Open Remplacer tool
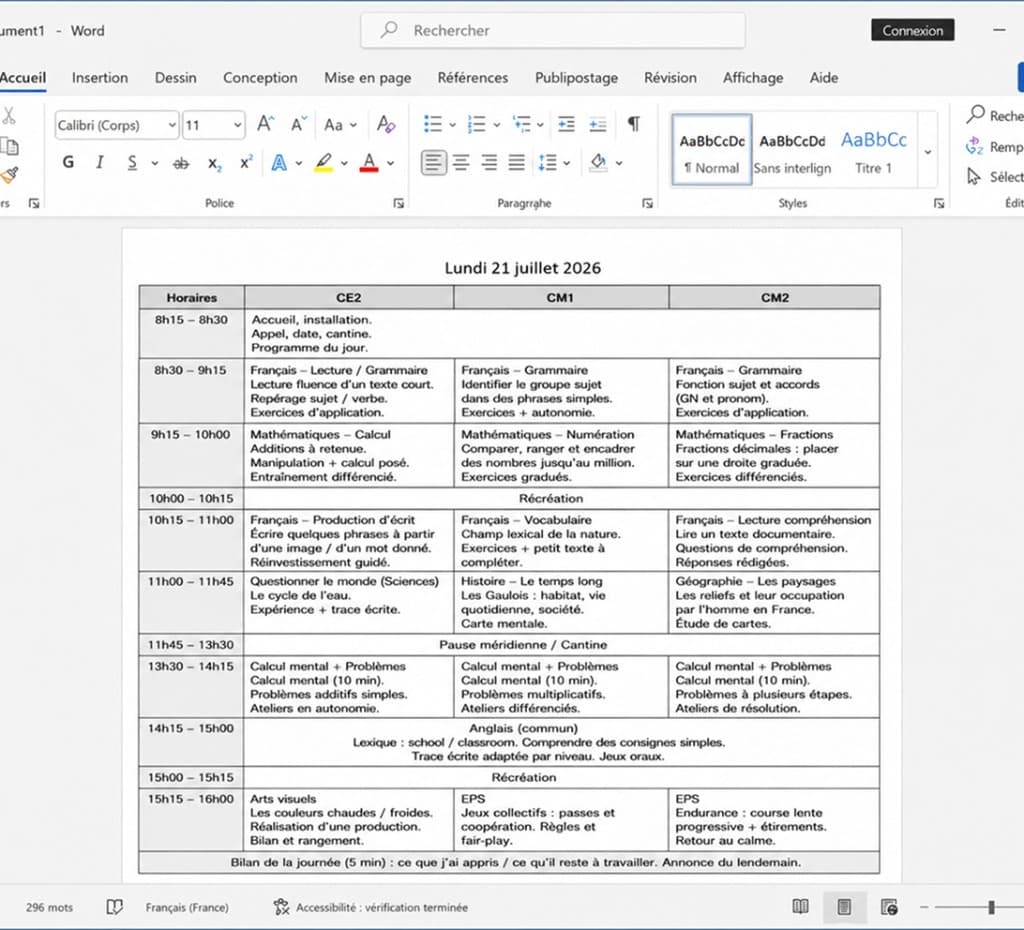1024x930 pixels. tap(995, 146)
